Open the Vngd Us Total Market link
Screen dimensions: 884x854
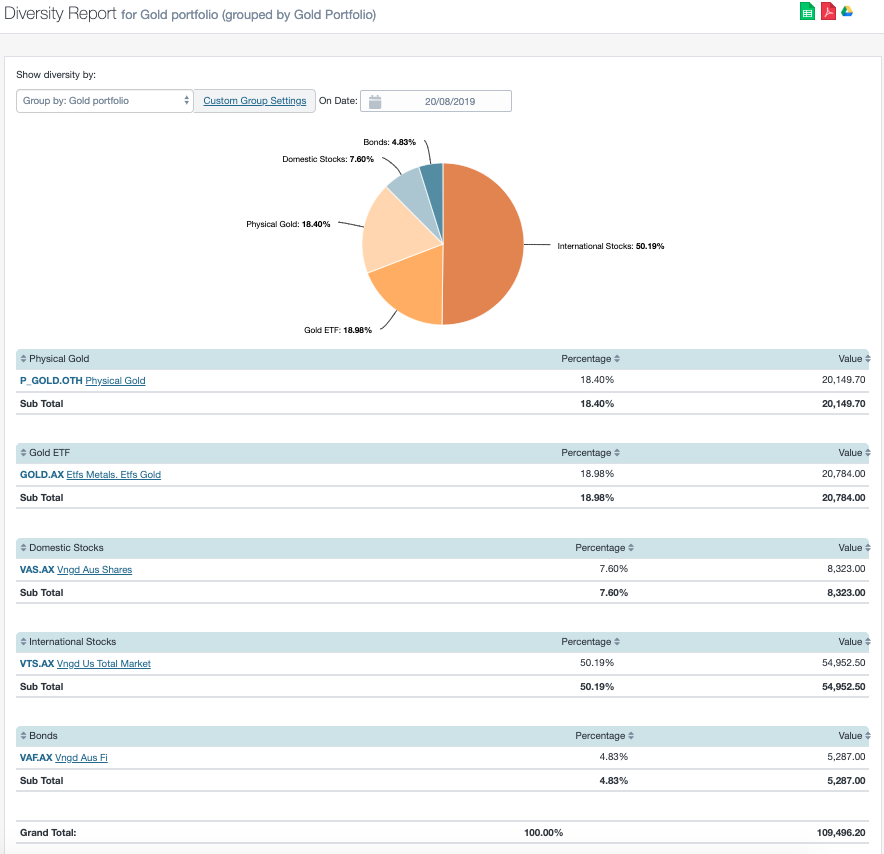point(105,663)
